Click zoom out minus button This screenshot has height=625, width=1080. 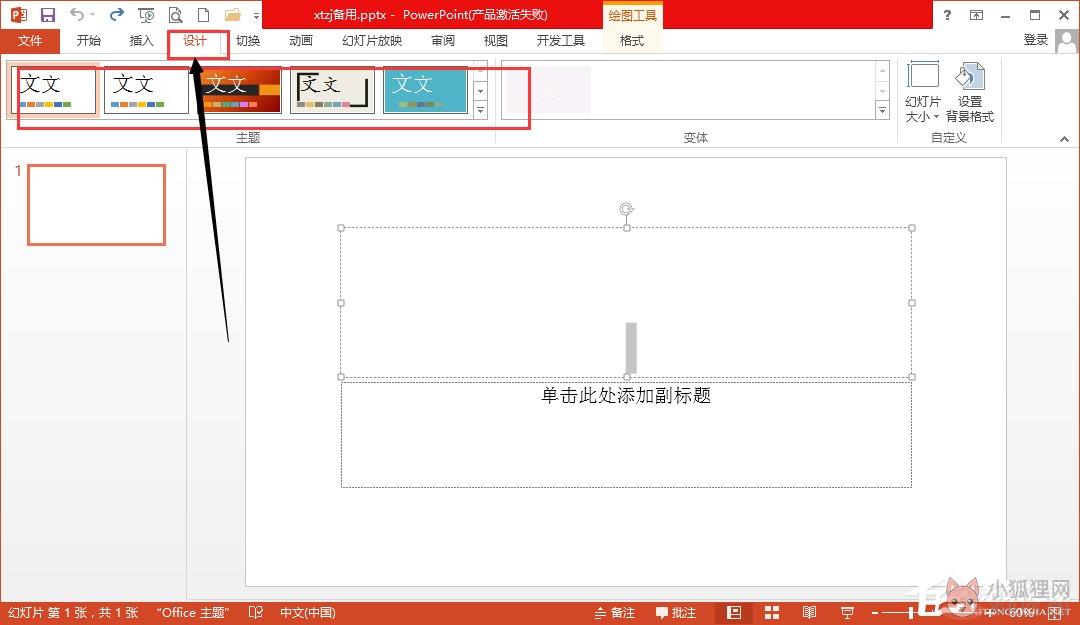tap(875, 613)
